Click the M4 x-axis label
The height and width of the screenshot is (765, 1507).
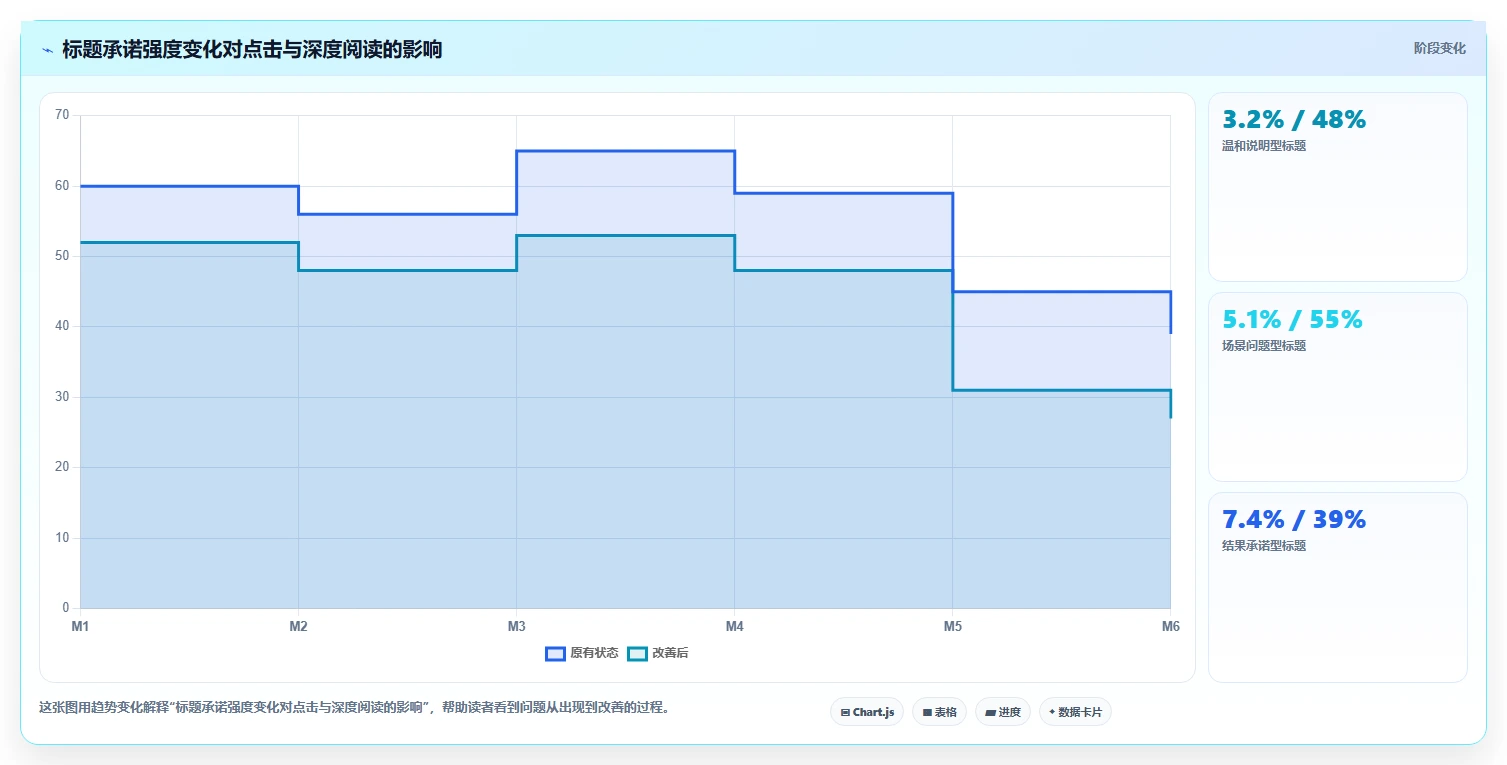click(x=734, y=627)
